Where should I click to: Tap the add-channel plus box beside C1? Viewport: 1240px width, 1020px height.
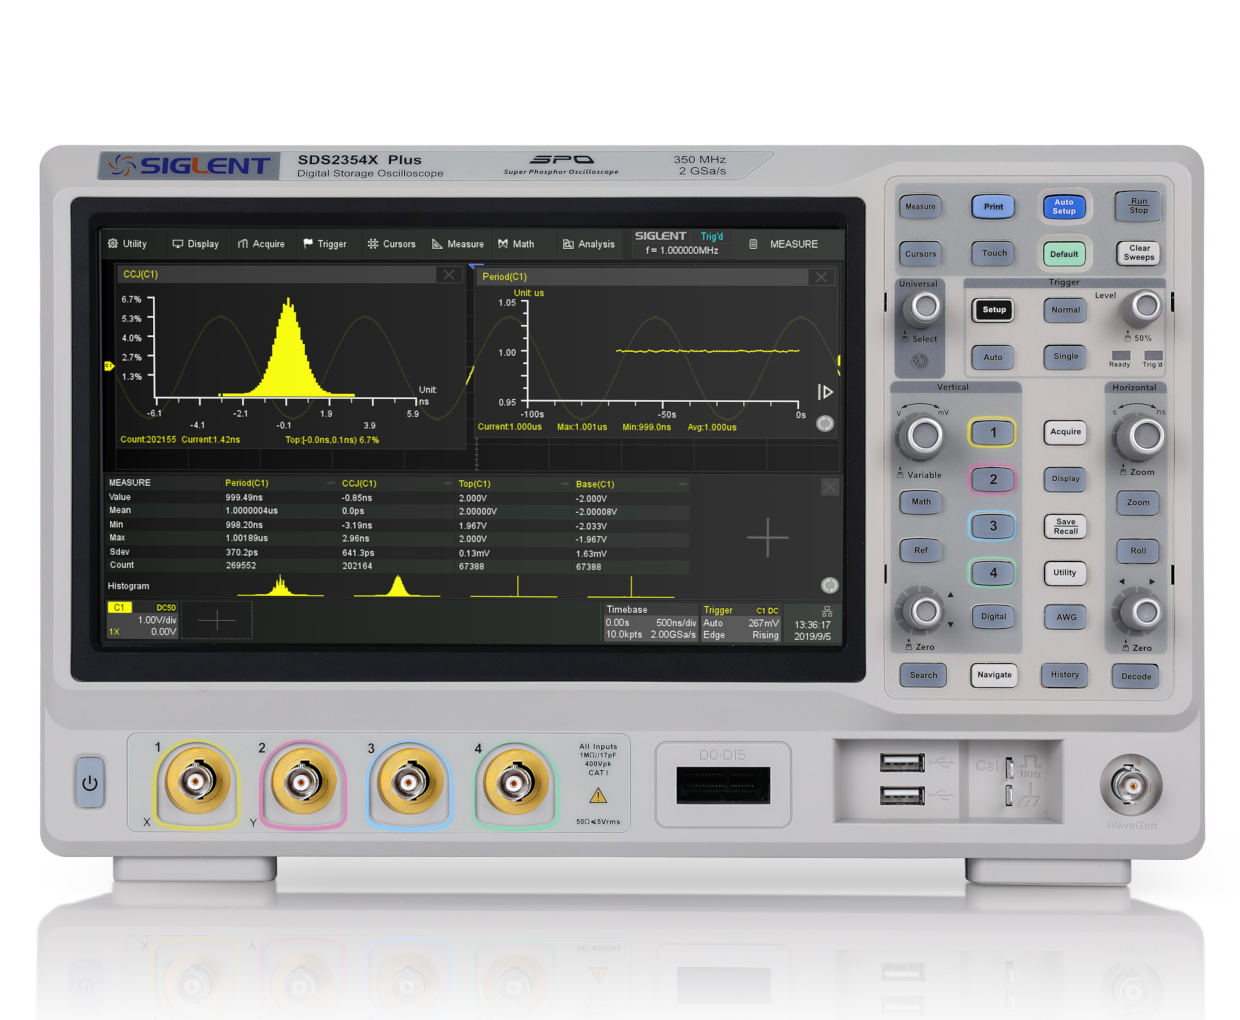[217, 621]
